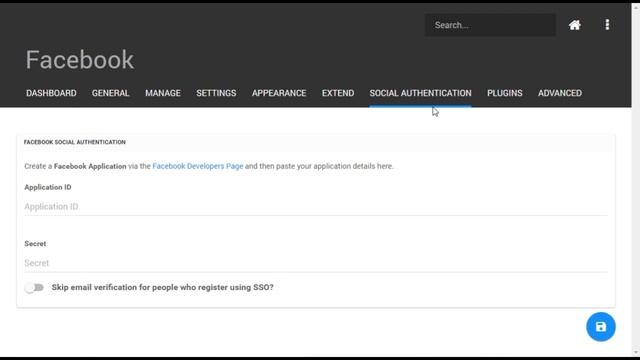Follow the Facebook Developers Page link
This screenshot has height=360, width=640.
(x=198, y=166)
